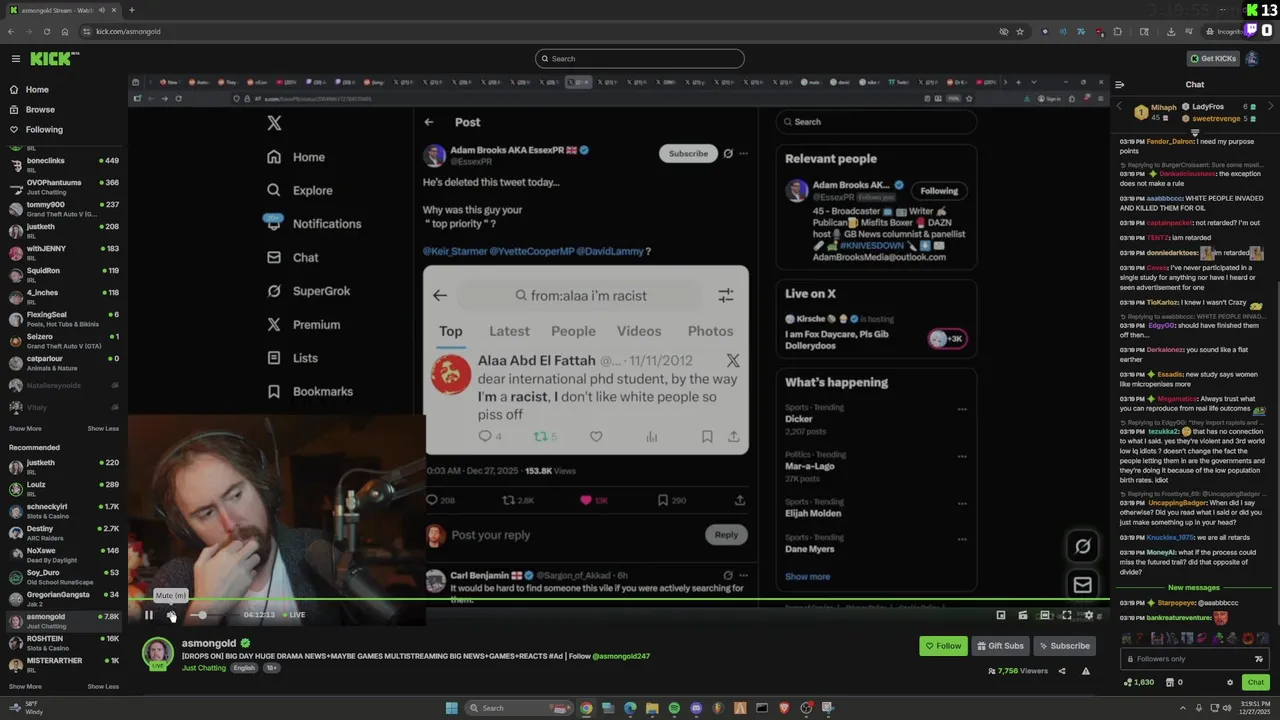The width and height of the screenshot is (1280, 720).
Task: Enter fullscreen mode in player
Action: point(1067,615)
